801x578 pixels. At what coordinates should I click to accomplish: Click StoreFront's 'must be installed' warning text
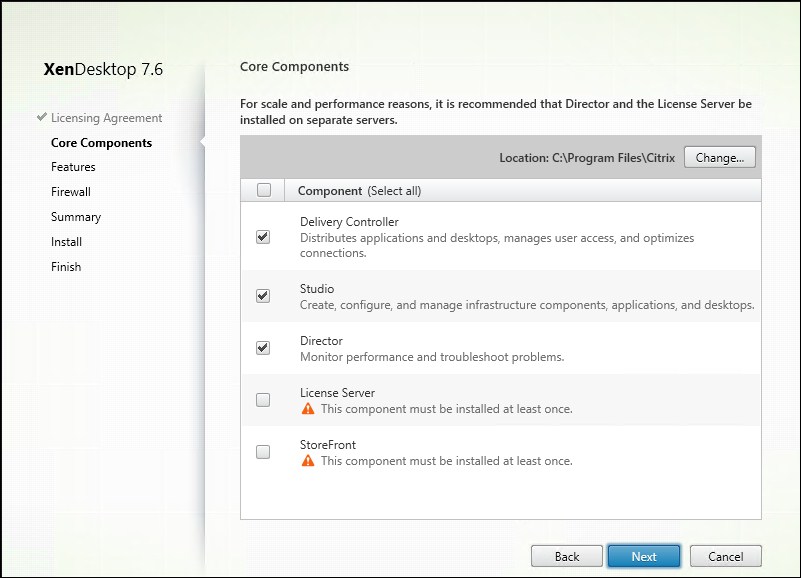[x=446, y=461]
